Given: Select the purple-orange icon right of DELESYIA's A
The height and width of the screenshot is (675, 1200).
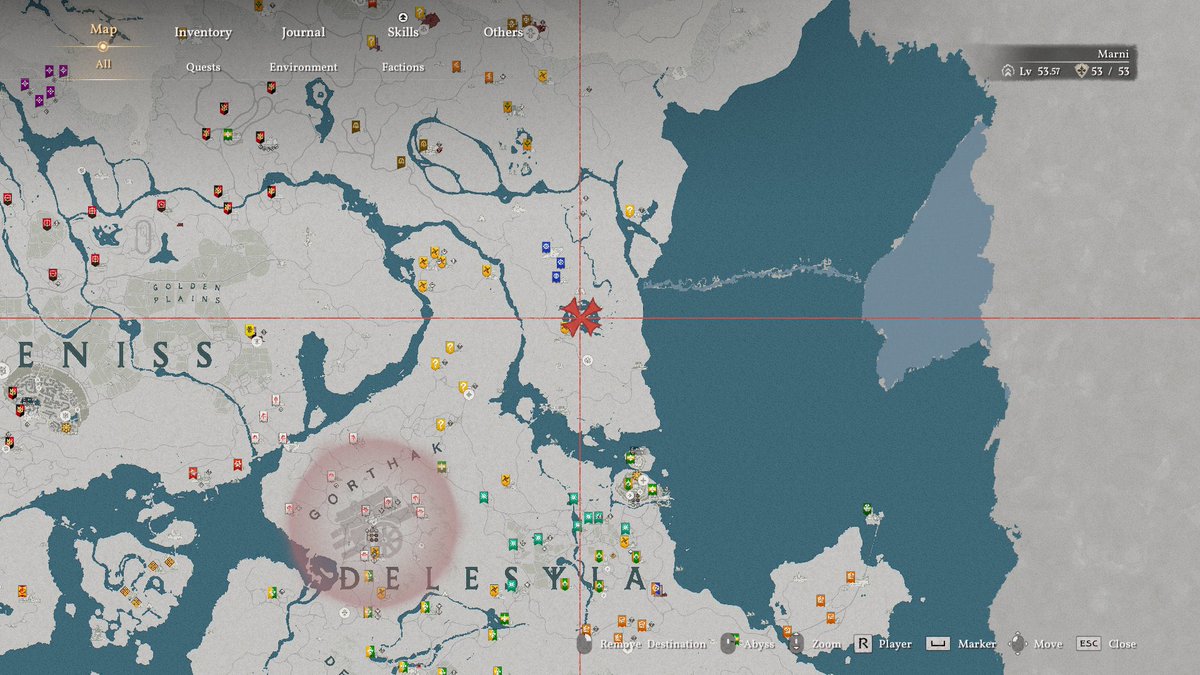Looking at the screenshot, I should (x=656, y=588).
